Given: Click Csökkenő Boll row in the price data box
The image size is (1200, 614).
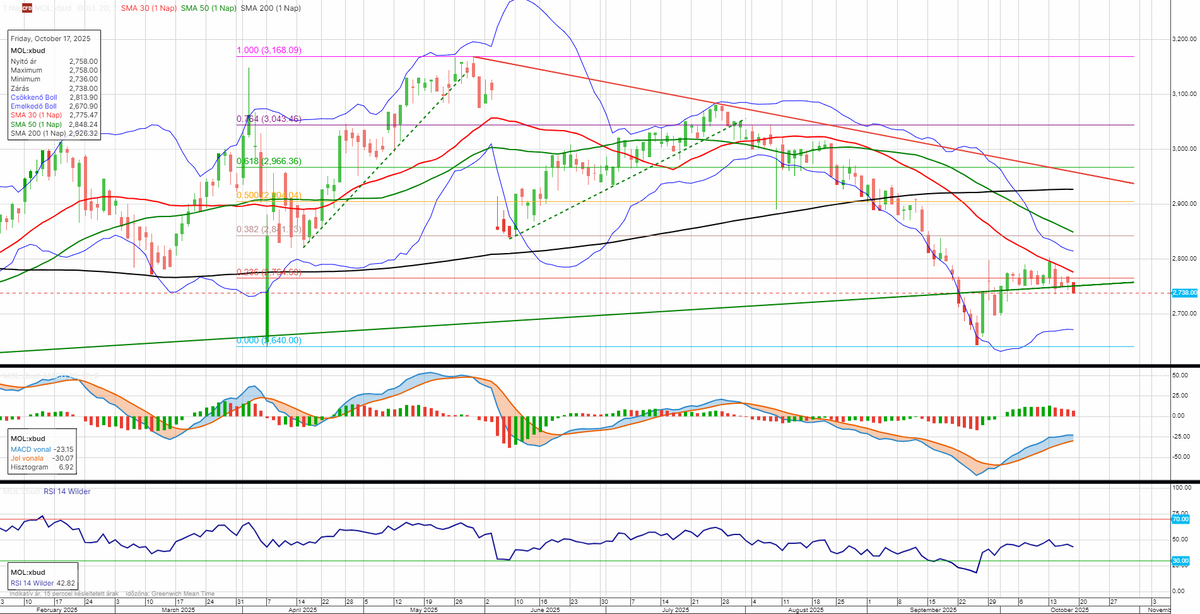Looking at the screenshot, I should tap(36, 97).
